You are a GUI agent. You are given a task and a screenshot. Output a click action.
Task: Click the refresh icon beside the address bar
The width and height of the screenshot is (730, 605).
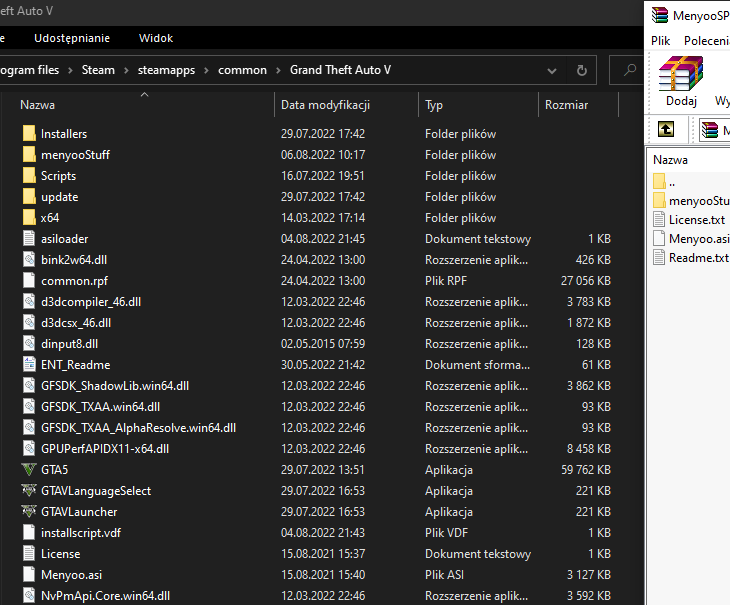tap(581, 70)
